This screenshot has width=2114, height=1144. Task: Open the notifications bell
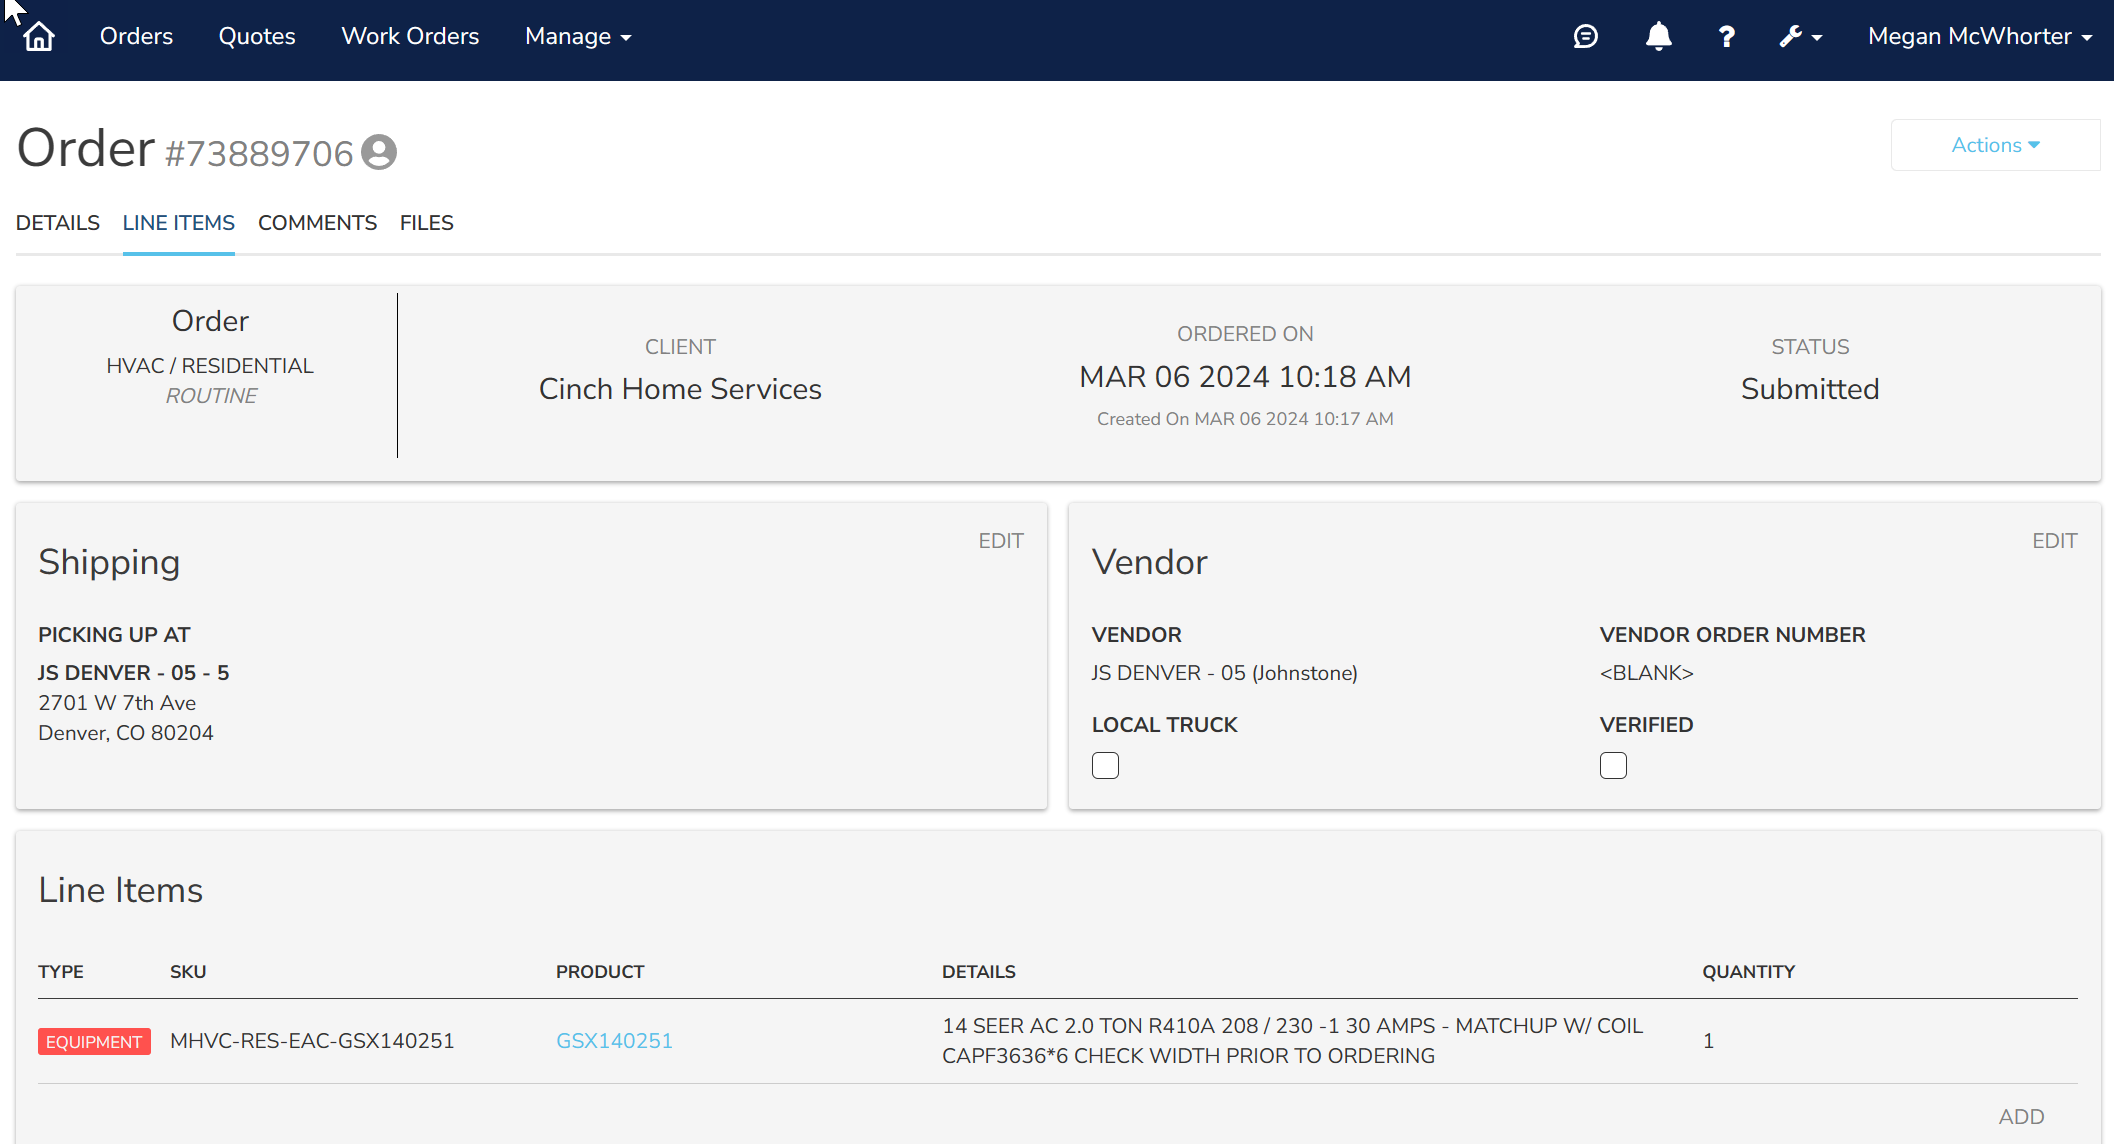(x=1658, y=37)
